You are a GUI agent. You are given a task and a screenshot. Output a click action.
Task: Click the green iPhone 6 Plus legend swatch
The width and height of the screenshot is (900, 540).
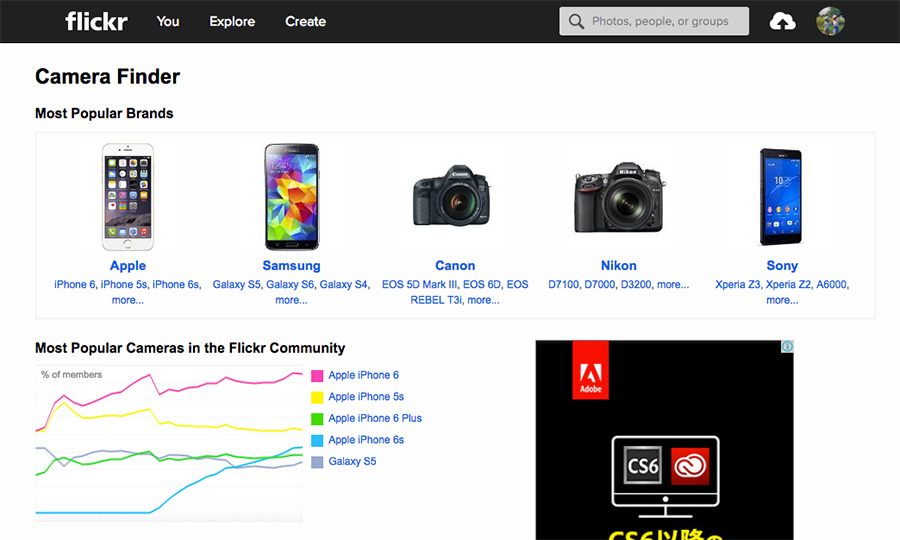pyautogui.click(x=317, y=419)
